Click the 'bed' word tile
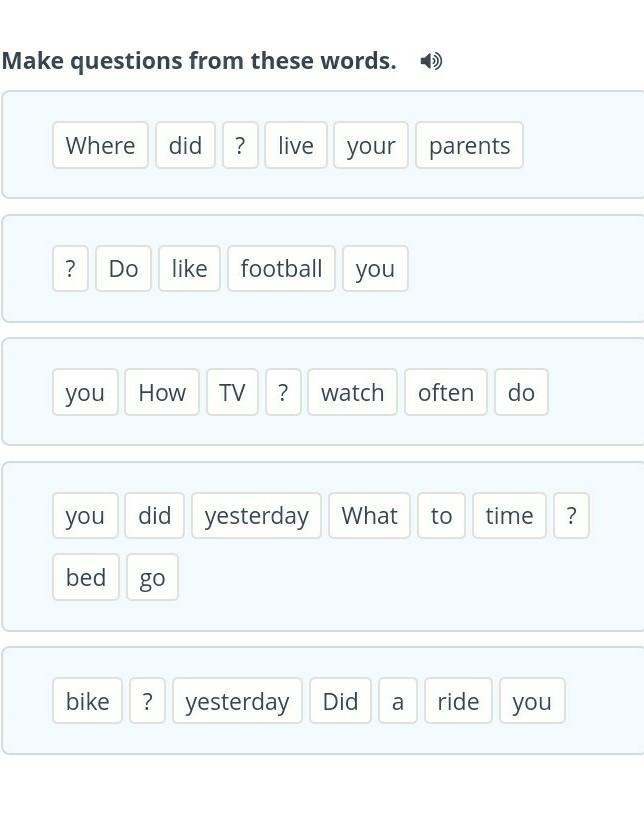644x826 pixels. coord(86,578)
